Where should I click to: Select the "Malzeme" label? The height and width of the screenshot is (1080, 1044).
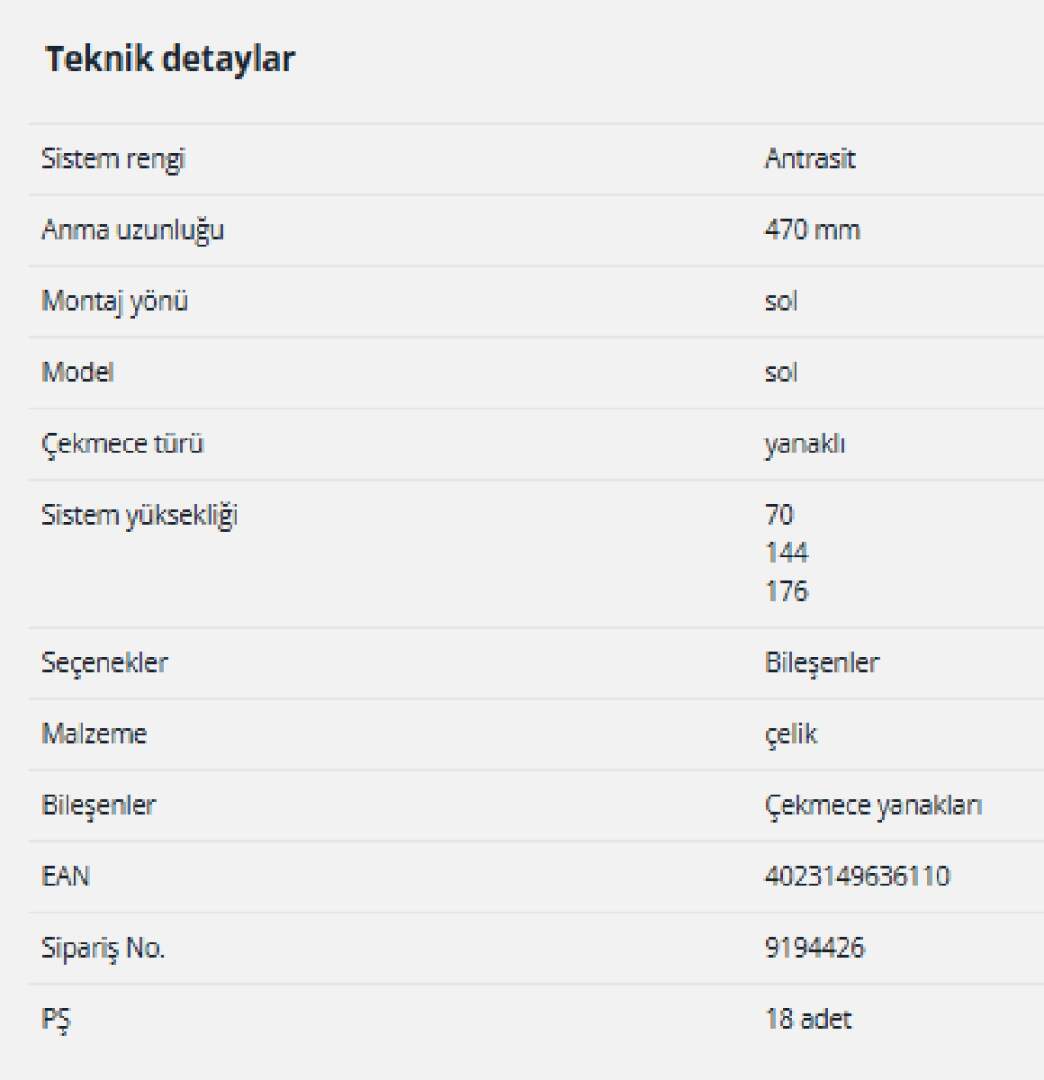click(94, 733)
